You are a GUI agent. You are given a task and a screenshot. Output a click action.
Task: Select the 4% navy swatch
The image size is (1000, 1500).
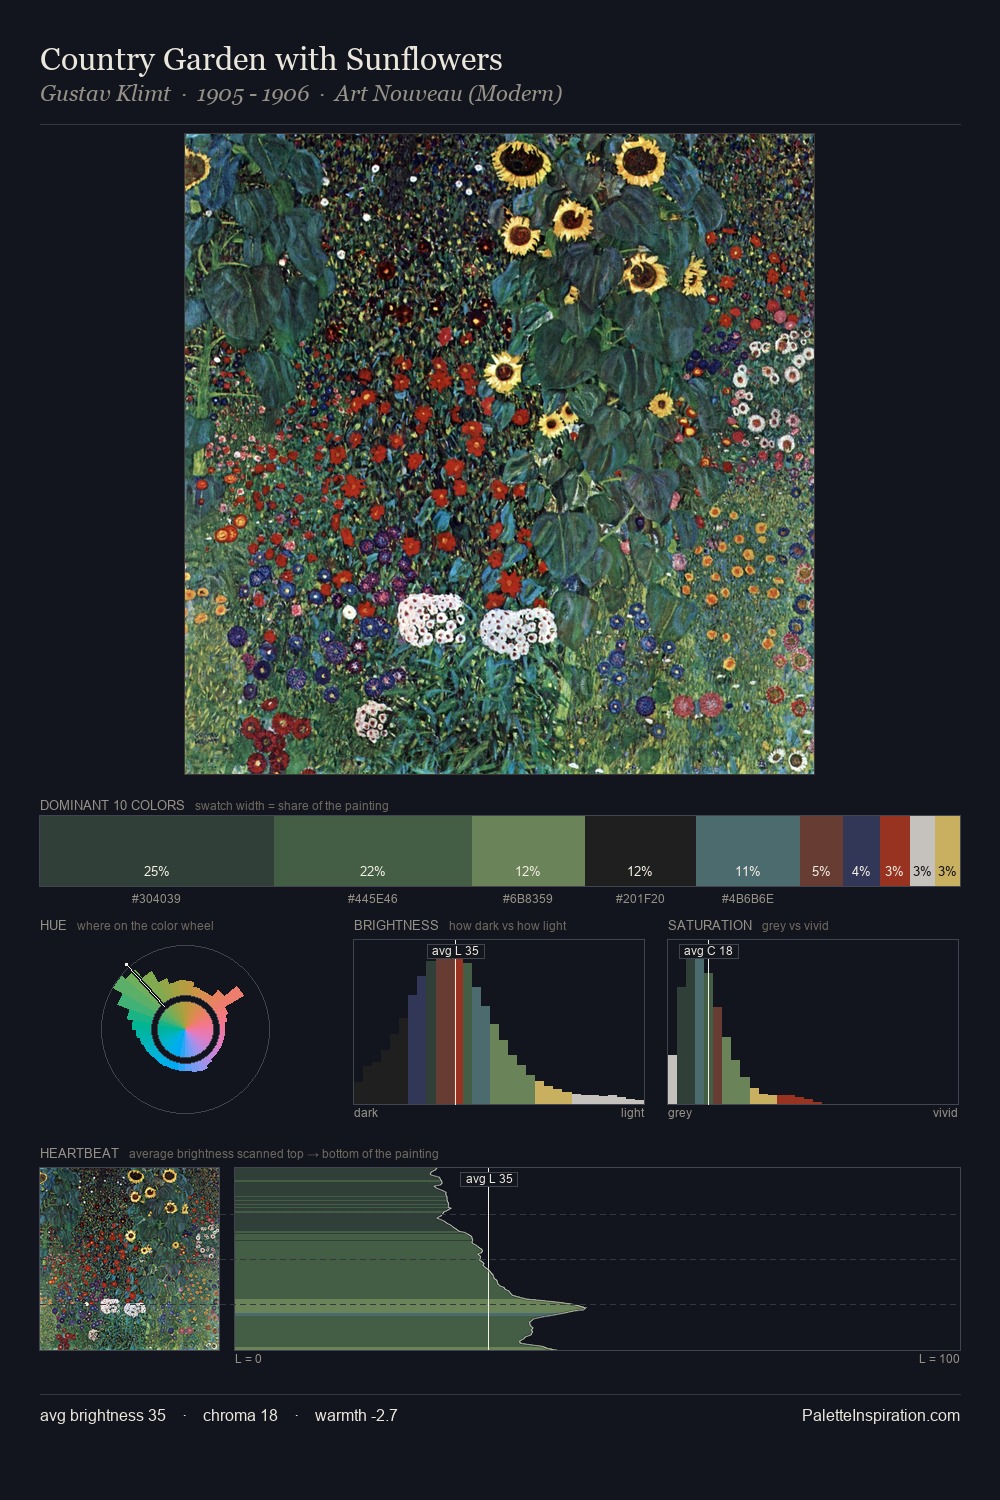point(861,851)
